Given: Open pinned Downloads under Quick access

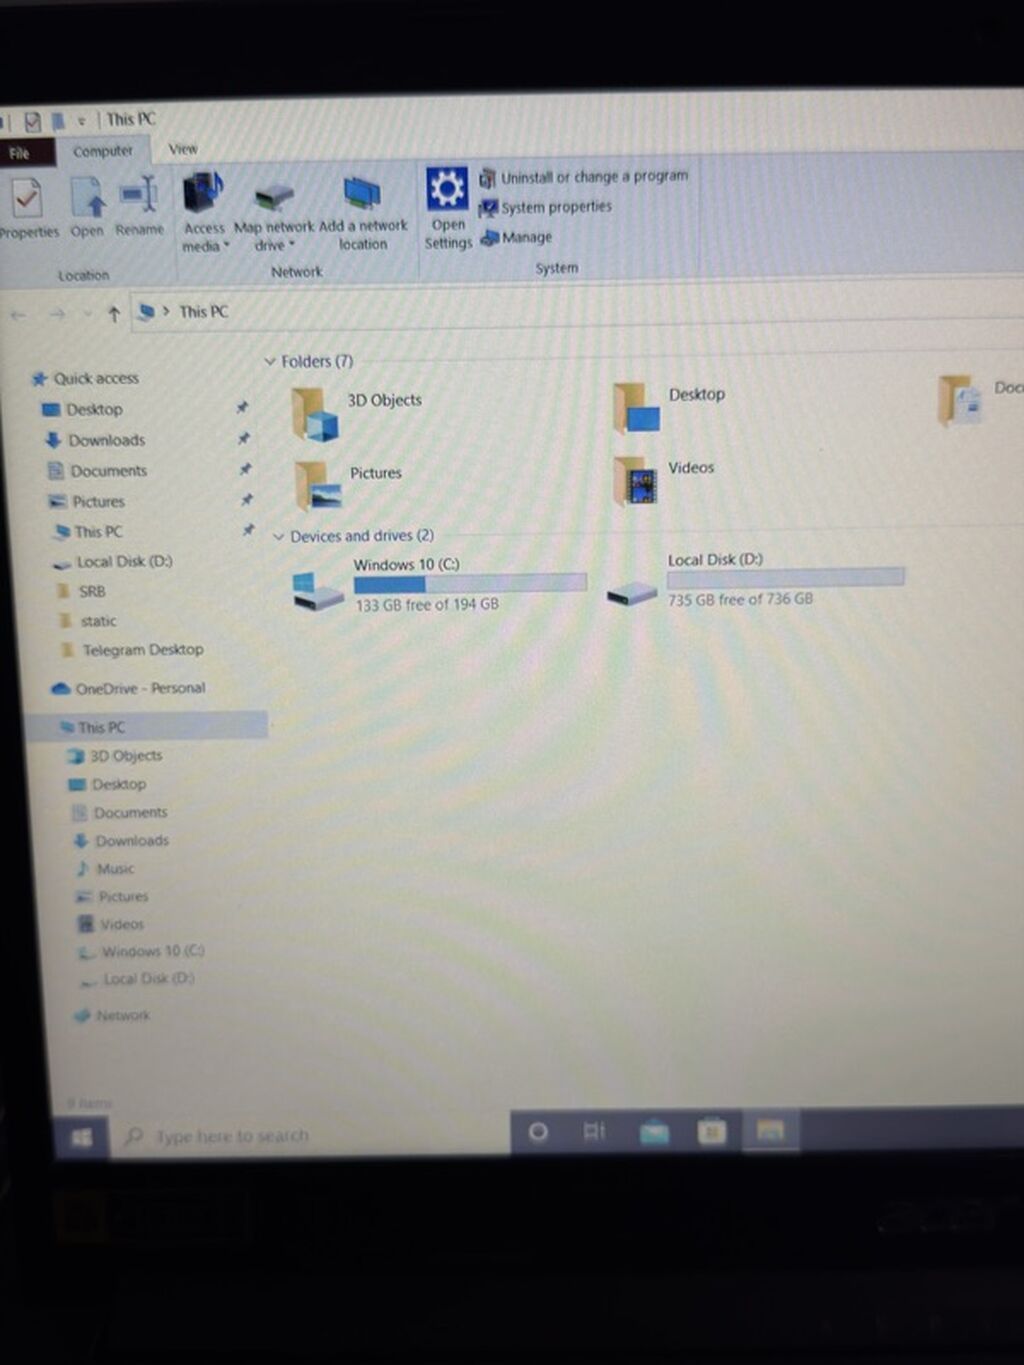Looking at the screenshot, I should point(106,440).
